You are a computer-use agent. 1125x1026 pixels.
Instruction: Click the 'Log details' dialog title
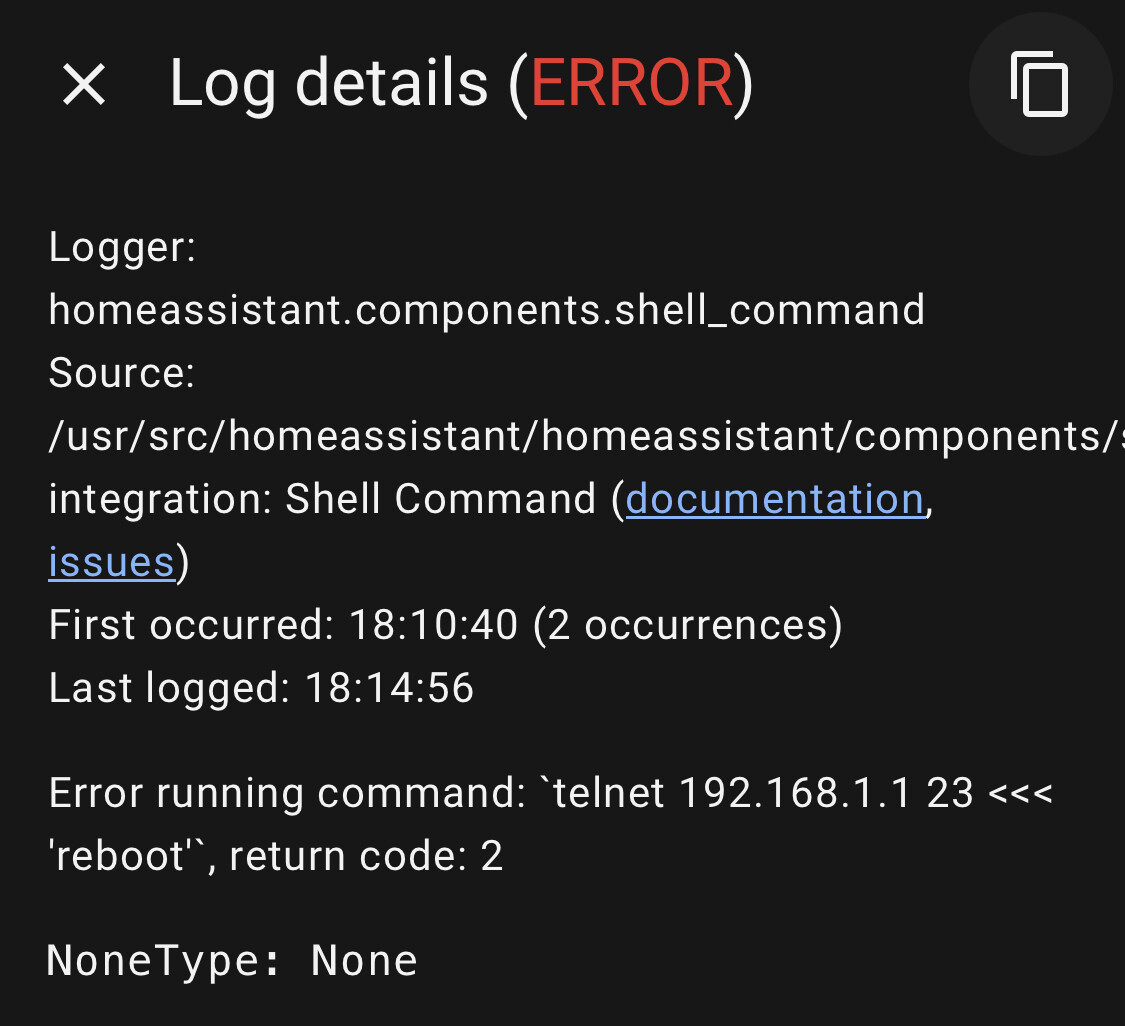(x=328, y=83)
